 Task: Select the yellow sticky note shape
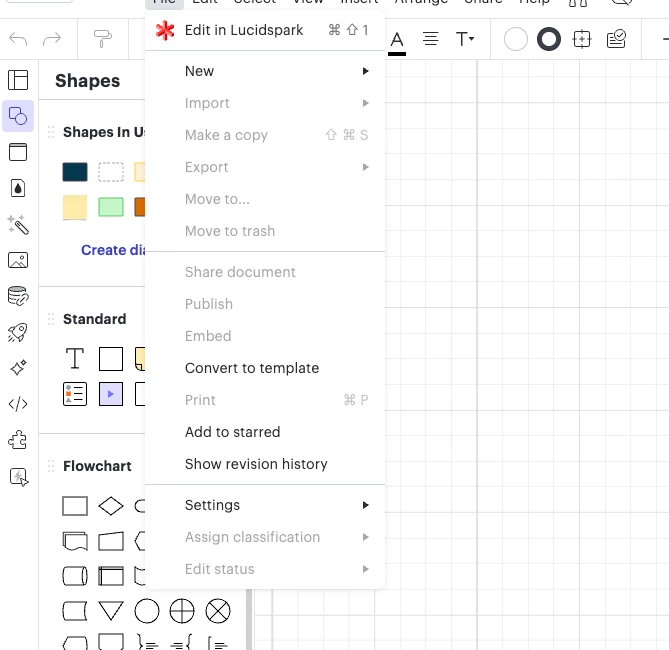coord(75,207)
